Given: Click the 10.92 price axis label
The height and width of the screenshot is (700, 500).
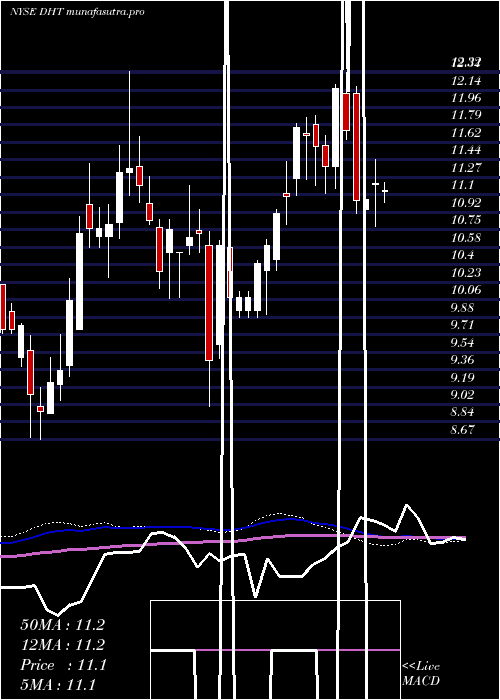Looking at the screenshot, I should [x=466, y=203].
